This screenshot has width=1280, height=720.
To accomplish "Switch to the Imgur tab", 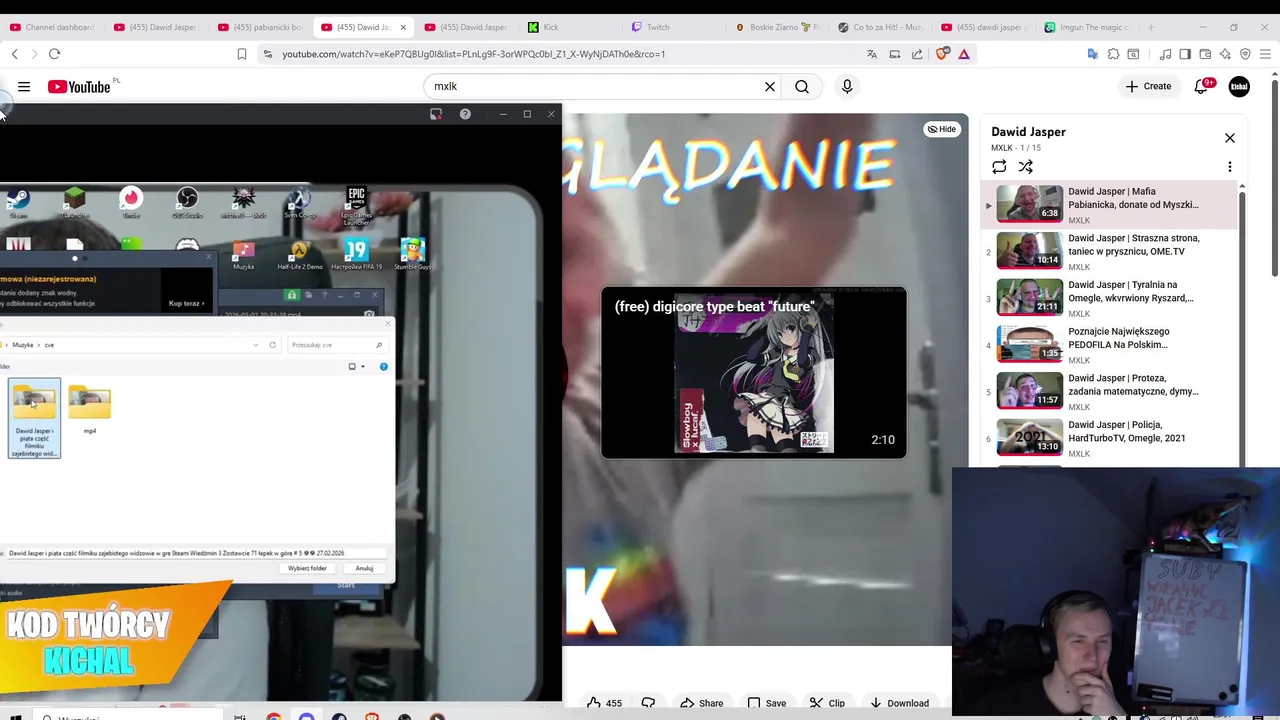I will [1086, 27].
